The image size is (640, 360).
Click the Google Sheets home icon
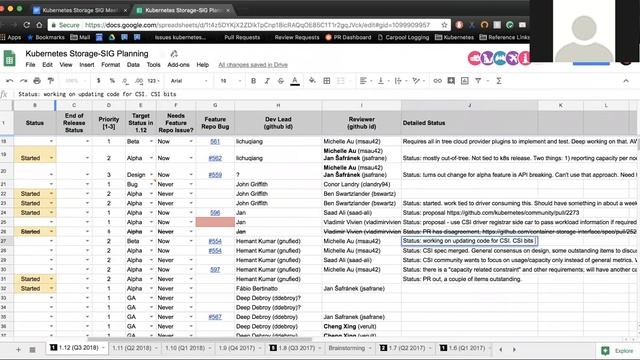pyautogui.click(x=9, y=58)
